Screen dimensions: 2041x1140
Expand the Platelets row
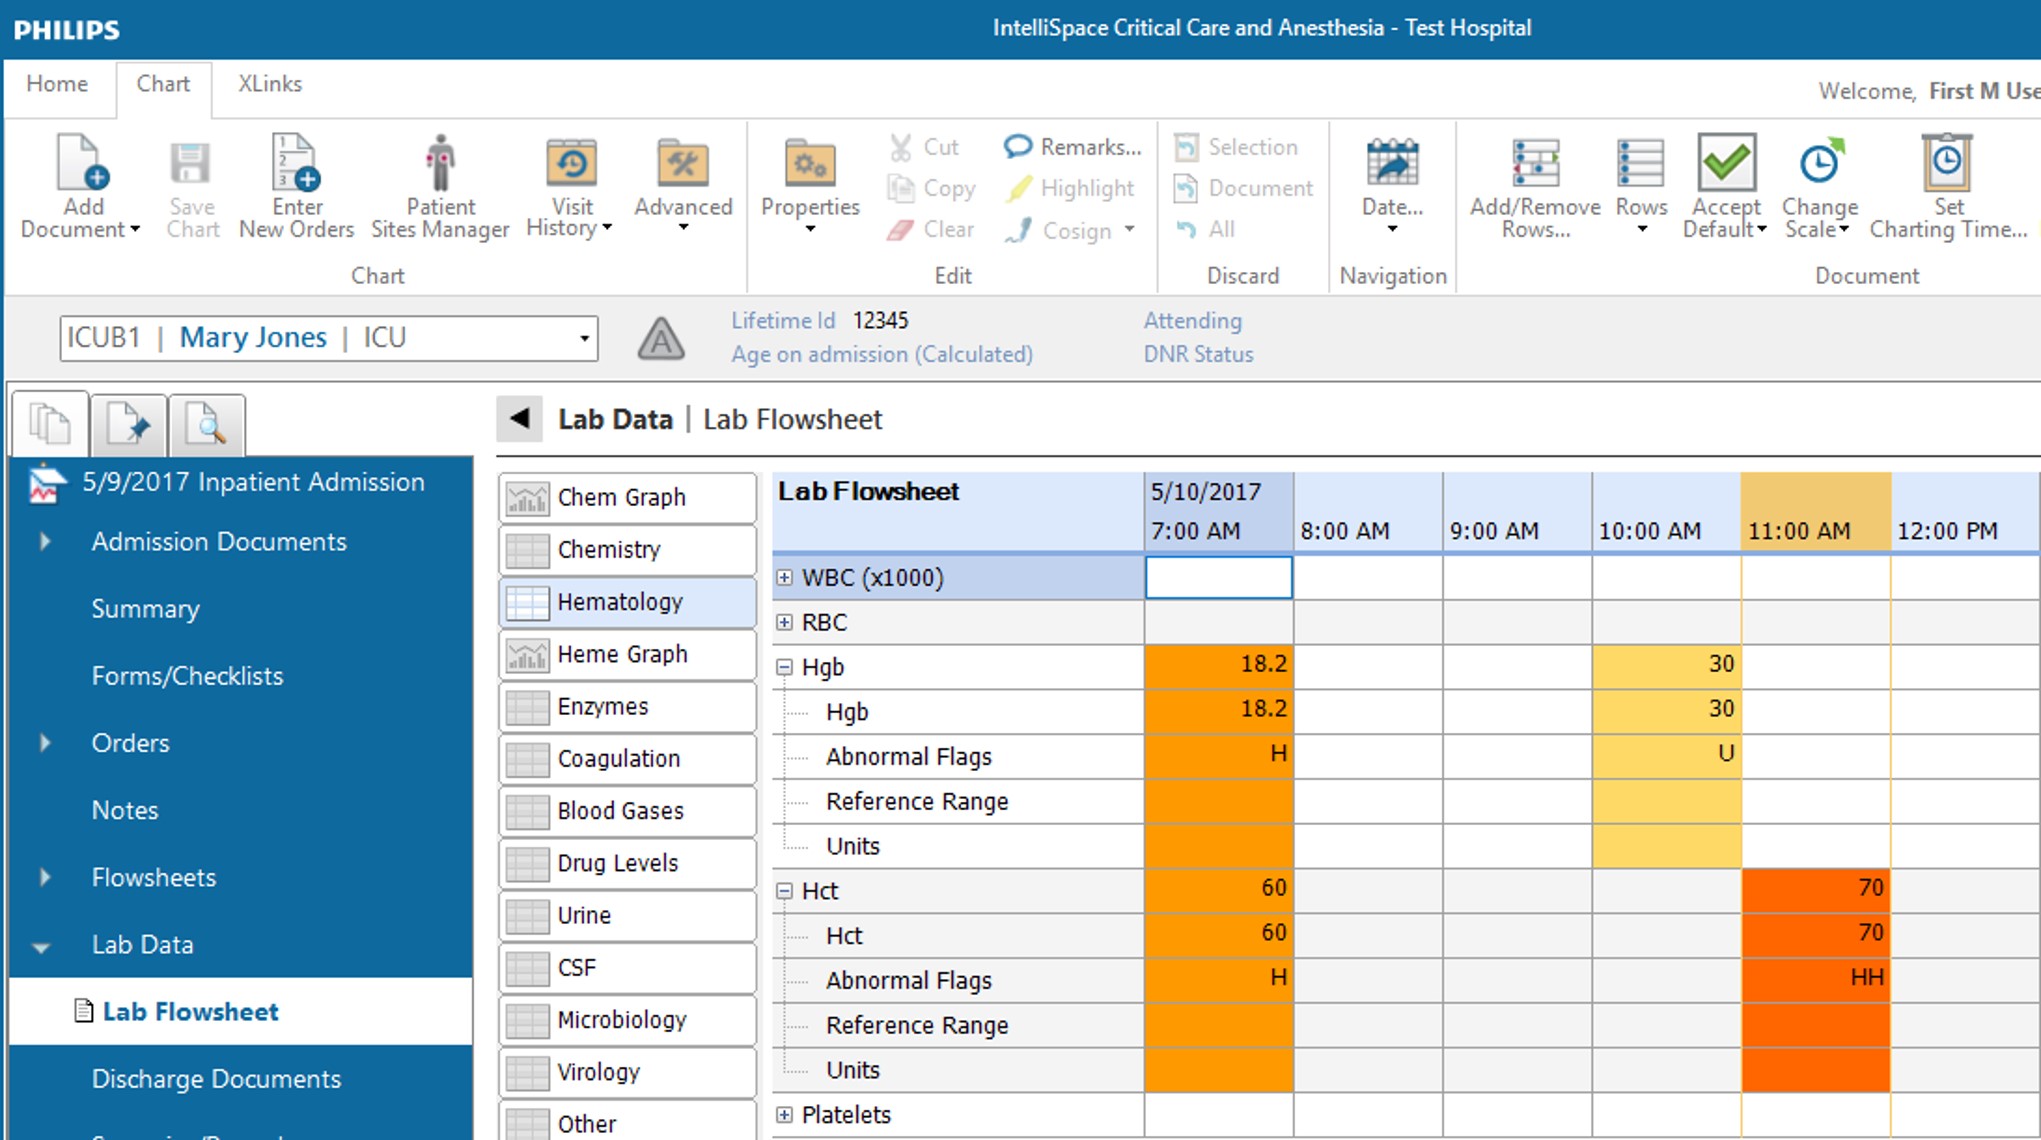coord(785,1114)
